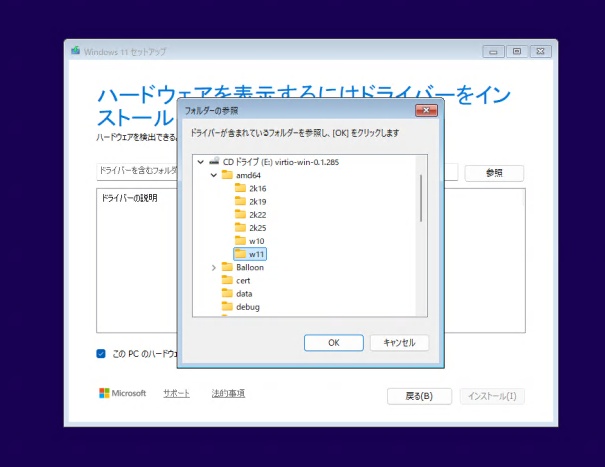605x467 pixels.
Task: Select the 2k19 folder icon
Action: (240, 201)
